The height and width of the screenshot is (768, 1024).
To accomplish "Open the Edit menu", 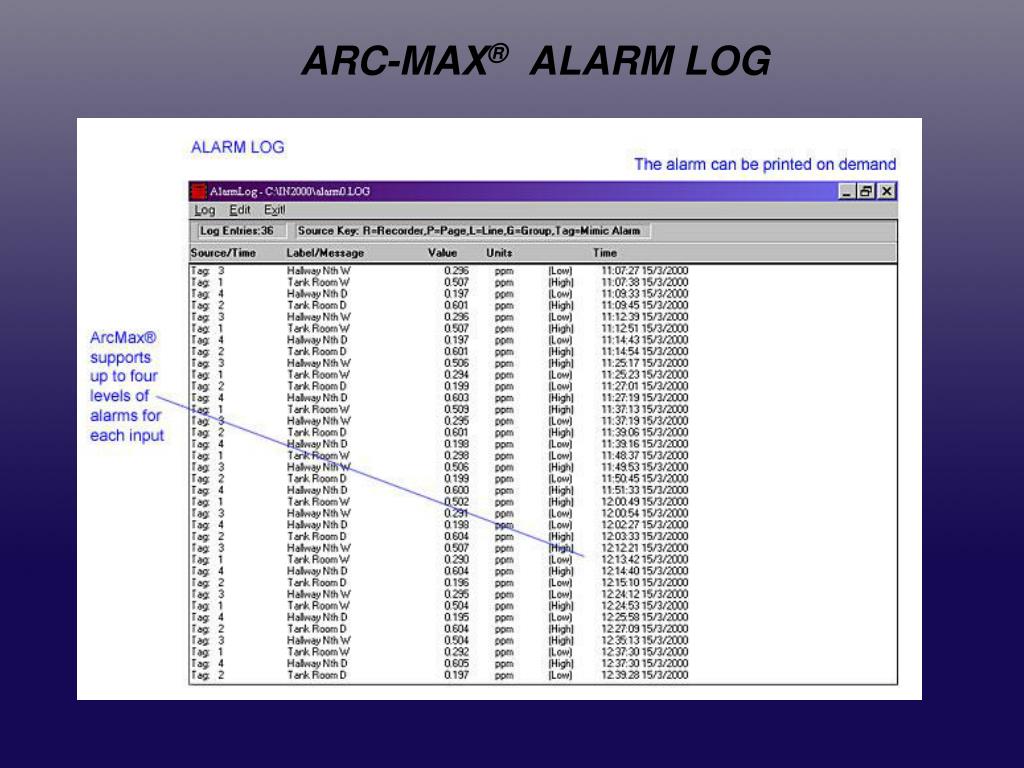I will point(240,210).
